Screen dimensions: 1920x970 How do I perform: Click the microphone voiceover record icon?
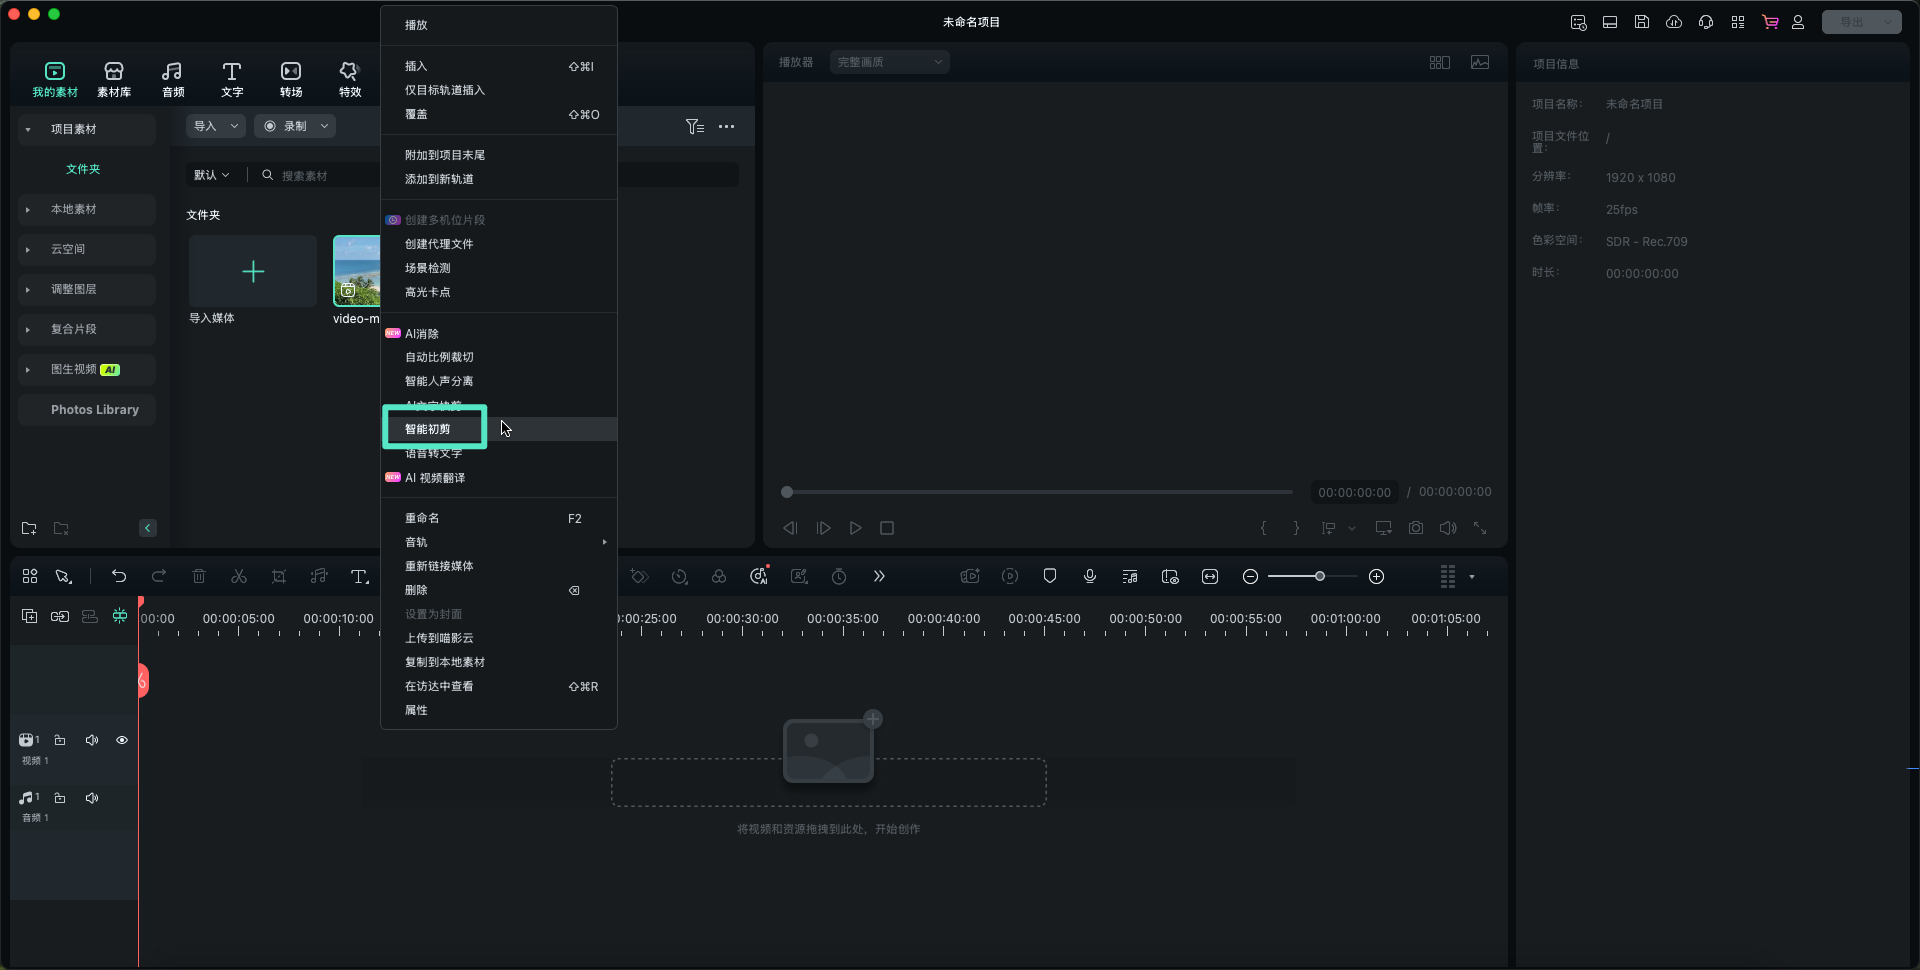tap(1090, 576)
